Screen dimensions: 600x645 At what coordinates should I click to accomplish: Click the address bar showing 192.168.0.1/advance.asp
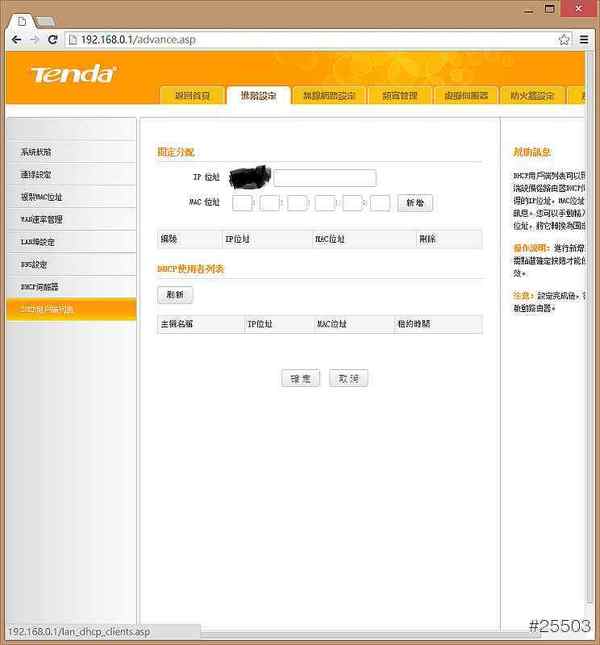pyautogui.click(x=317, y=40)
